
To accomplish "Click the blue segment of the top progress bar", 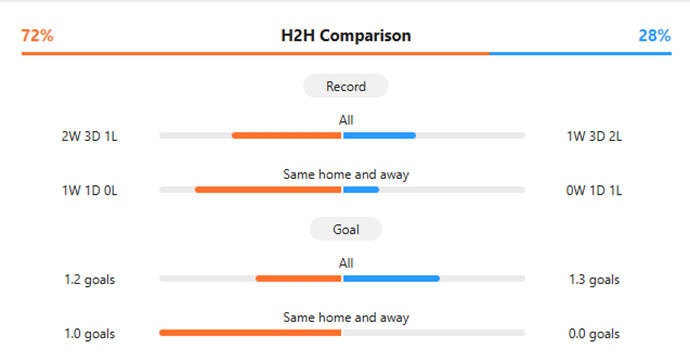I will (580, 54).
